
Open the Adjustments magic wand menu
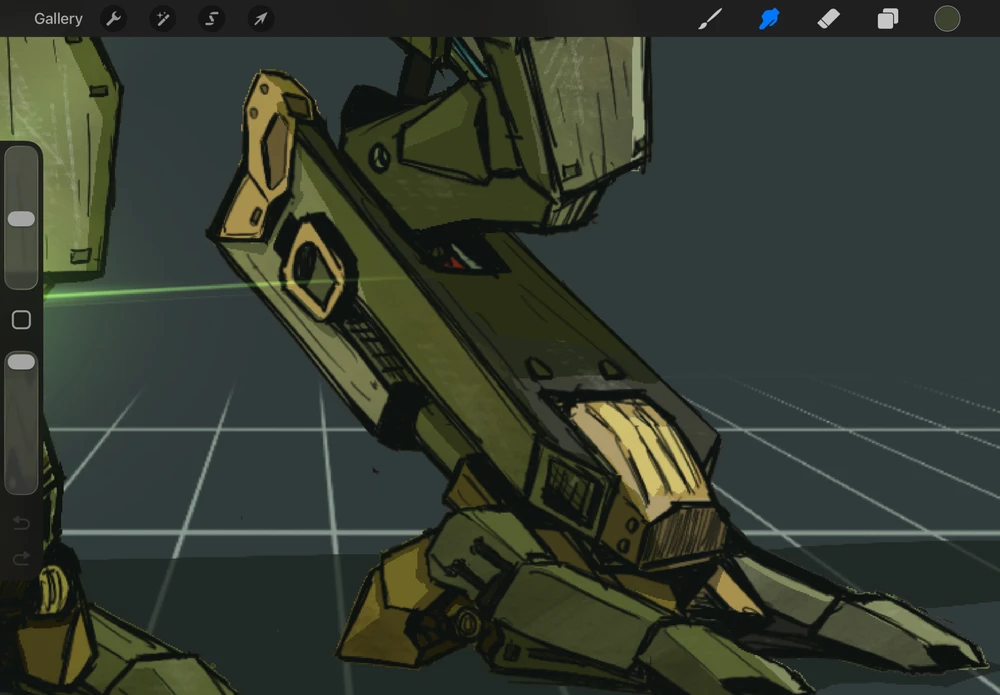[162, 19]
